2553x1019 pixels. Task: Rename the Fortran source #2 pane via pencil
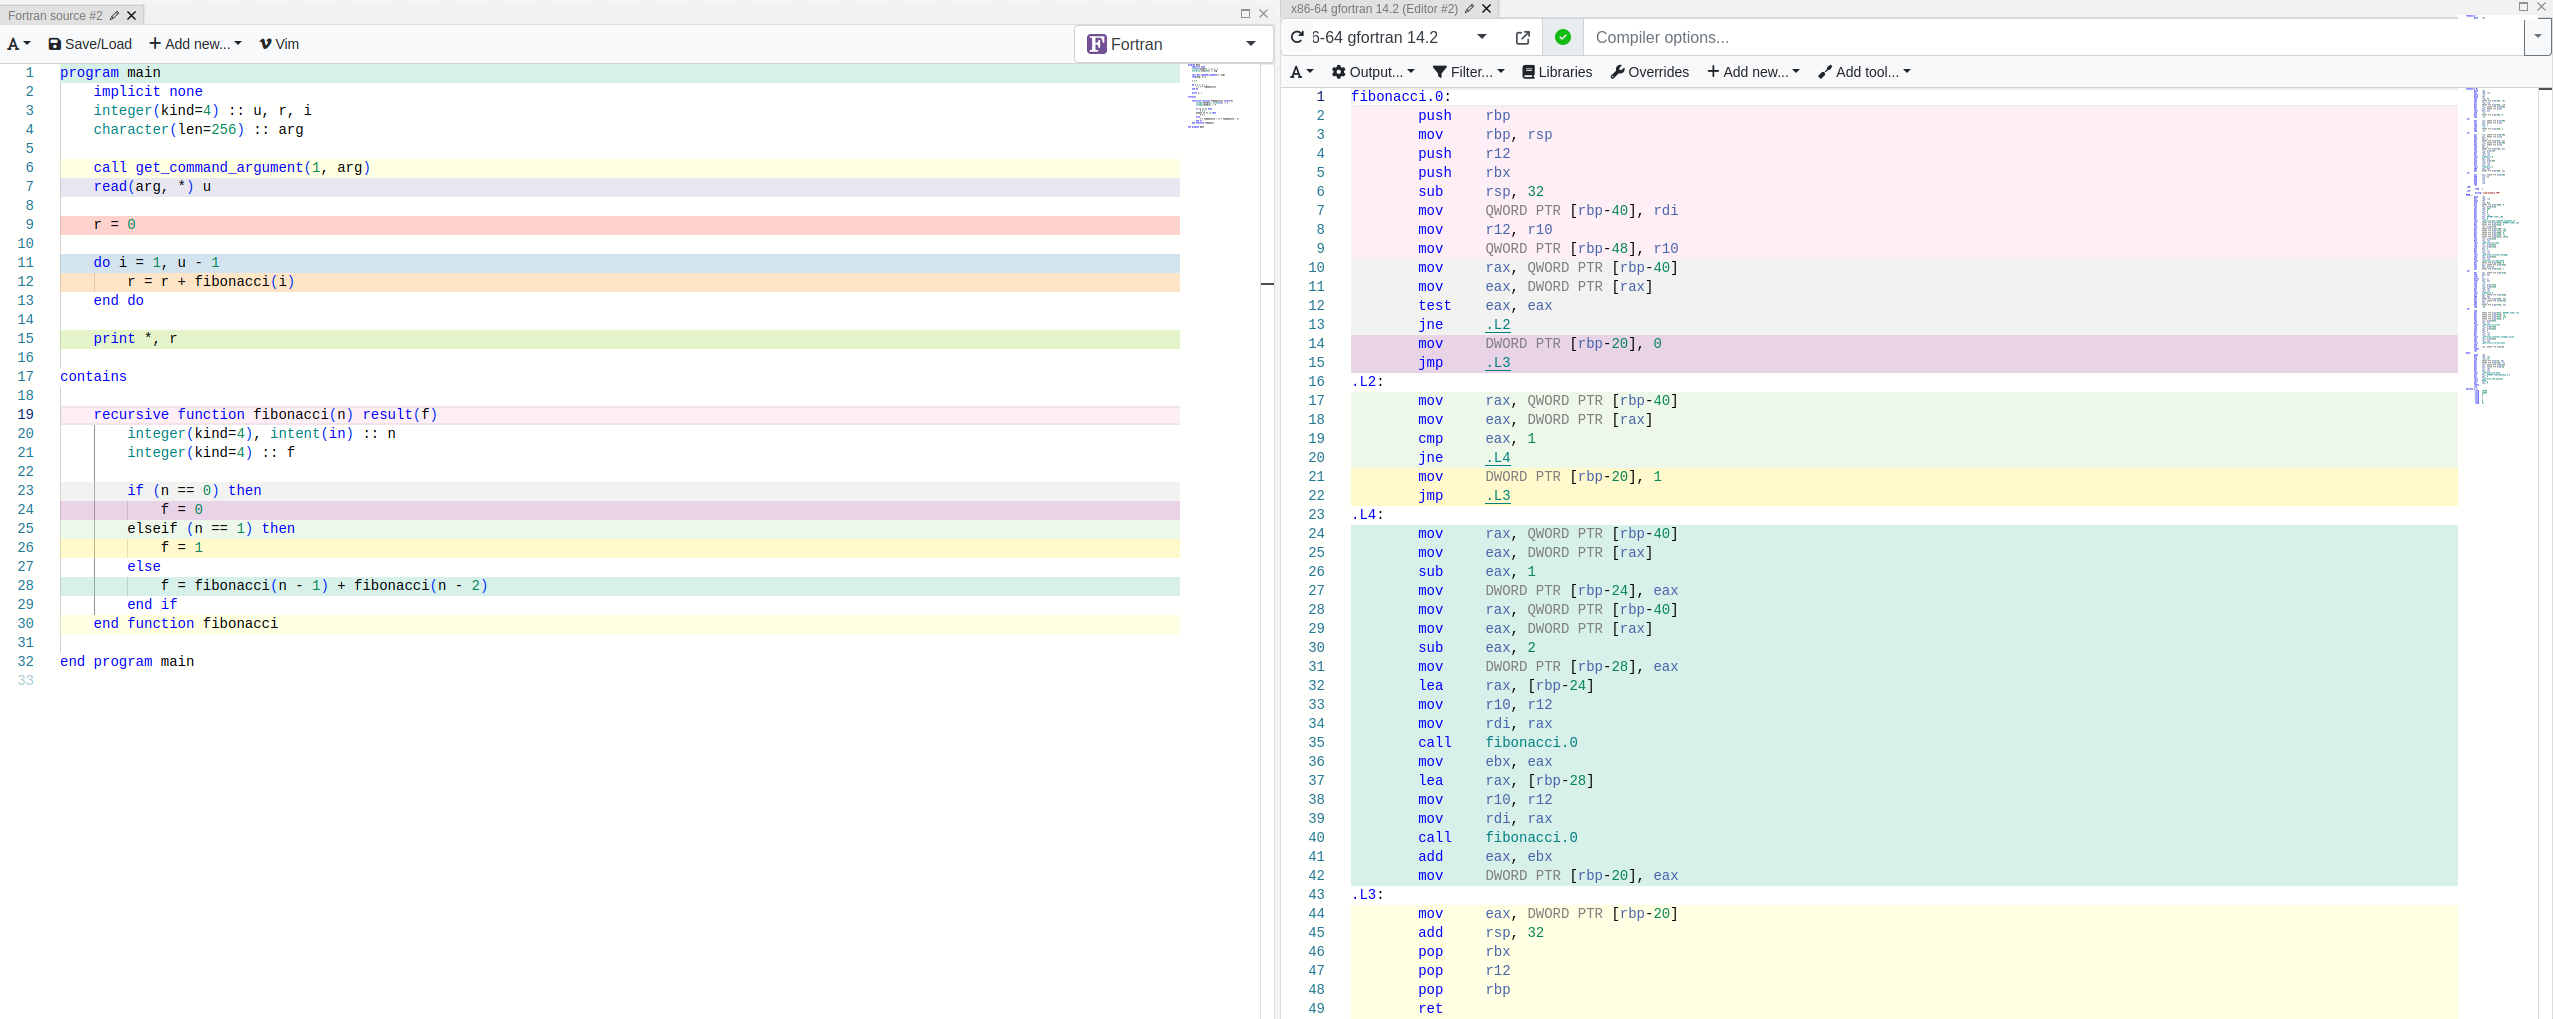114,15
